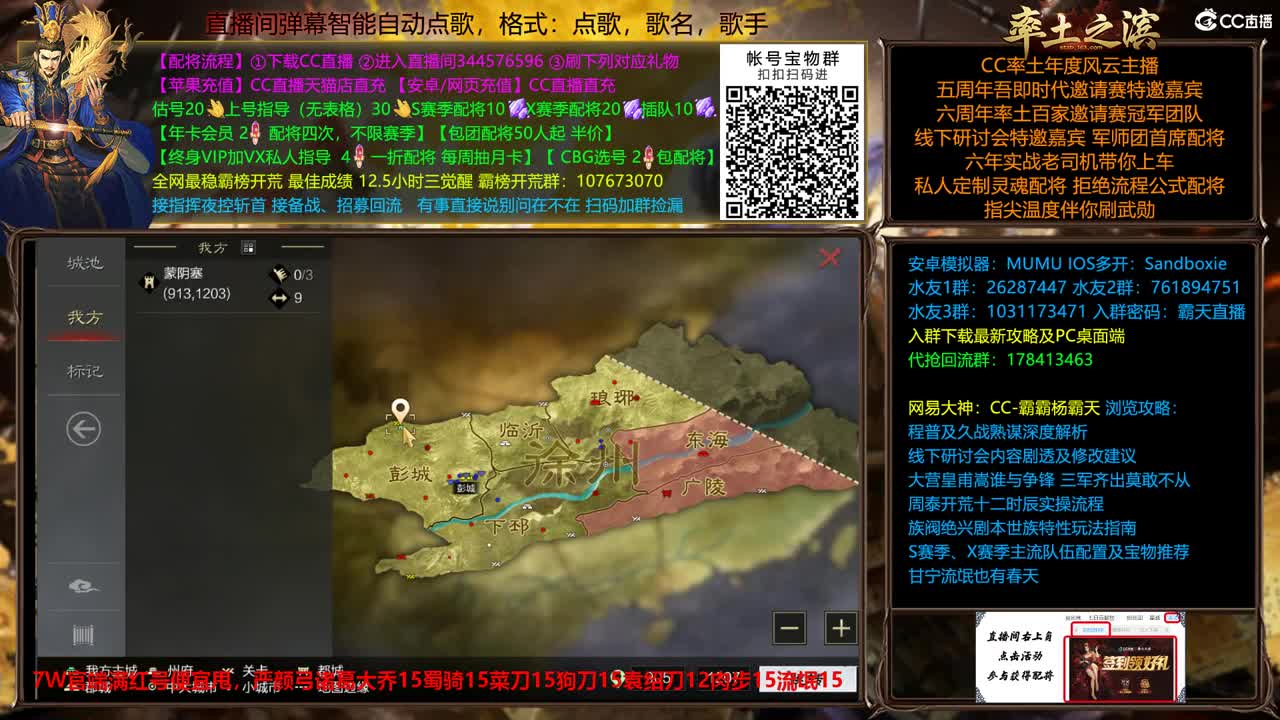Image resolution: width=1280 pixels, height=720 pixels.
Task: Click the 帐号宝物群 heading text
Action: point(793,58)
